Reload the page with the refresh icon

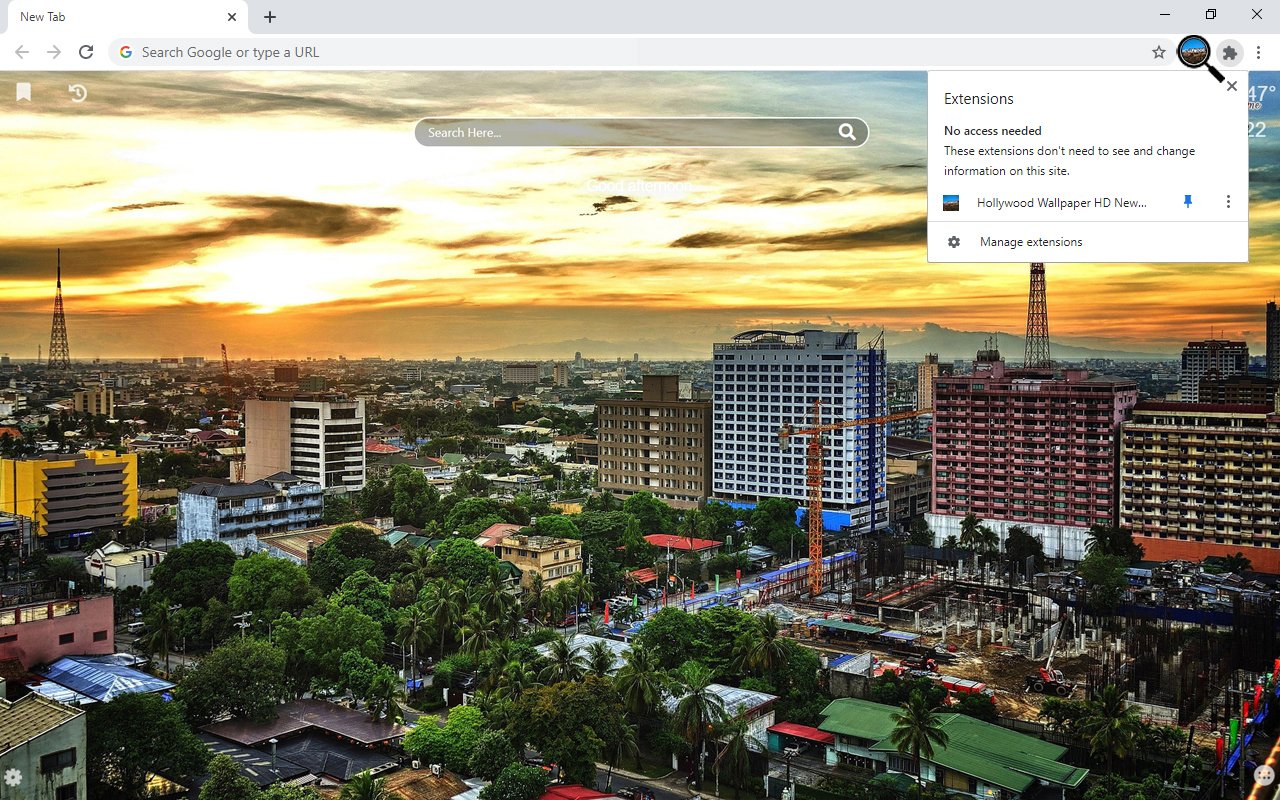pyautogui.click(x=86, y=52)
